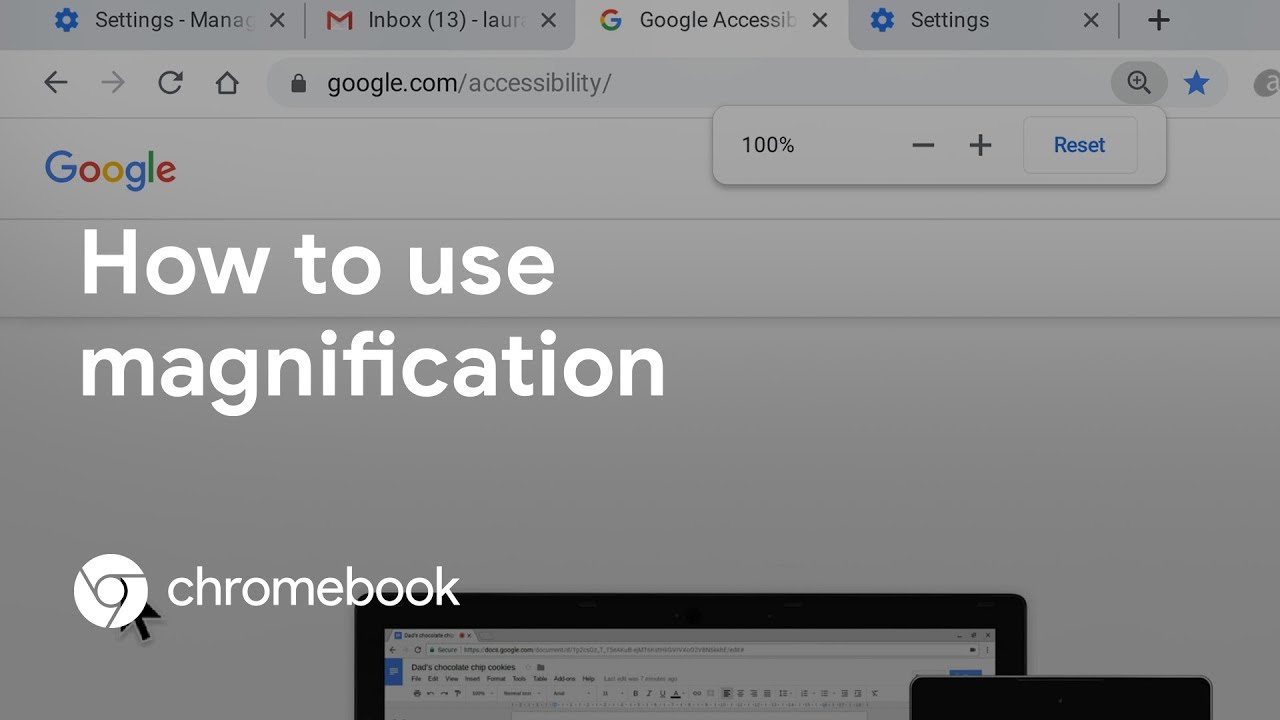Close the Settings - Manage tab
The image size is (1280, 720).
pos(277,20)
